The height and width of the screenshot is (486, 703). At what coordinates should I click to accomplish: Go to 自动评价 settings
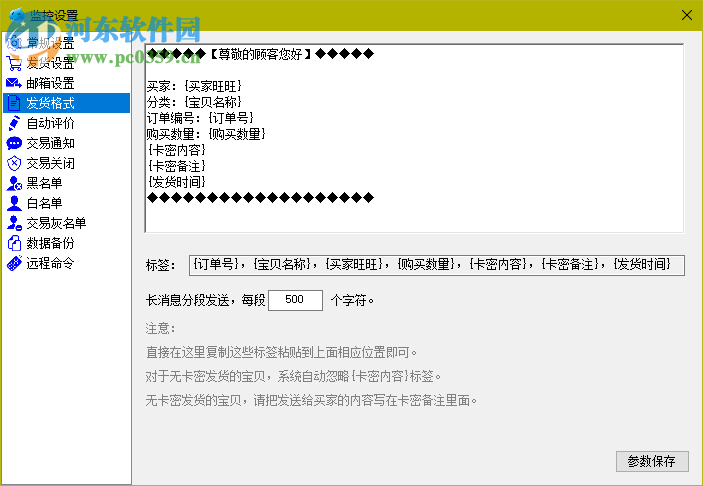(66, 123)
